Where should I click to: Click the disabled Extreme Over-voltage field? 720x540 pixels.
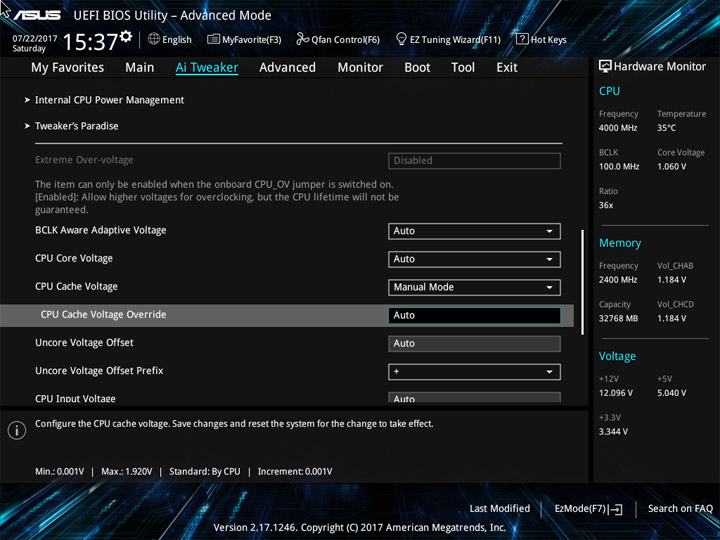click(x=474, y=161)
